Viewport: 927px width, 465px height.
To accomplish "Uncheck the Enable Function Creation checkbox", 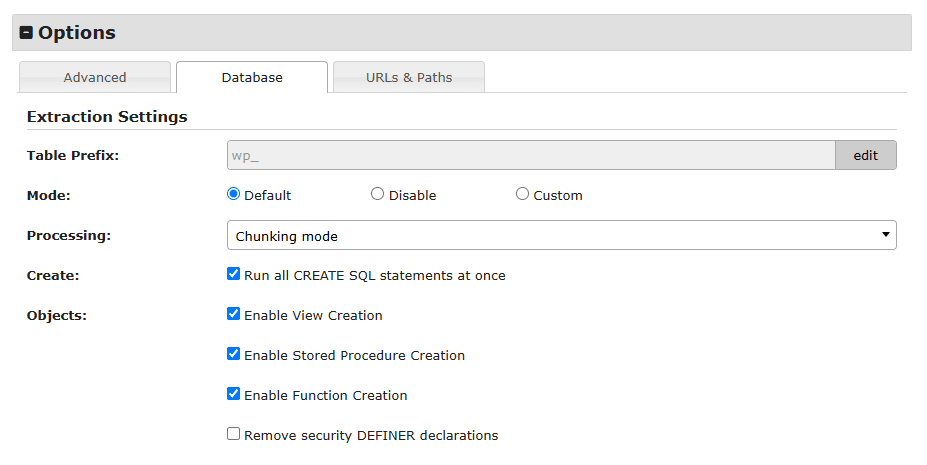I will 234,394.
